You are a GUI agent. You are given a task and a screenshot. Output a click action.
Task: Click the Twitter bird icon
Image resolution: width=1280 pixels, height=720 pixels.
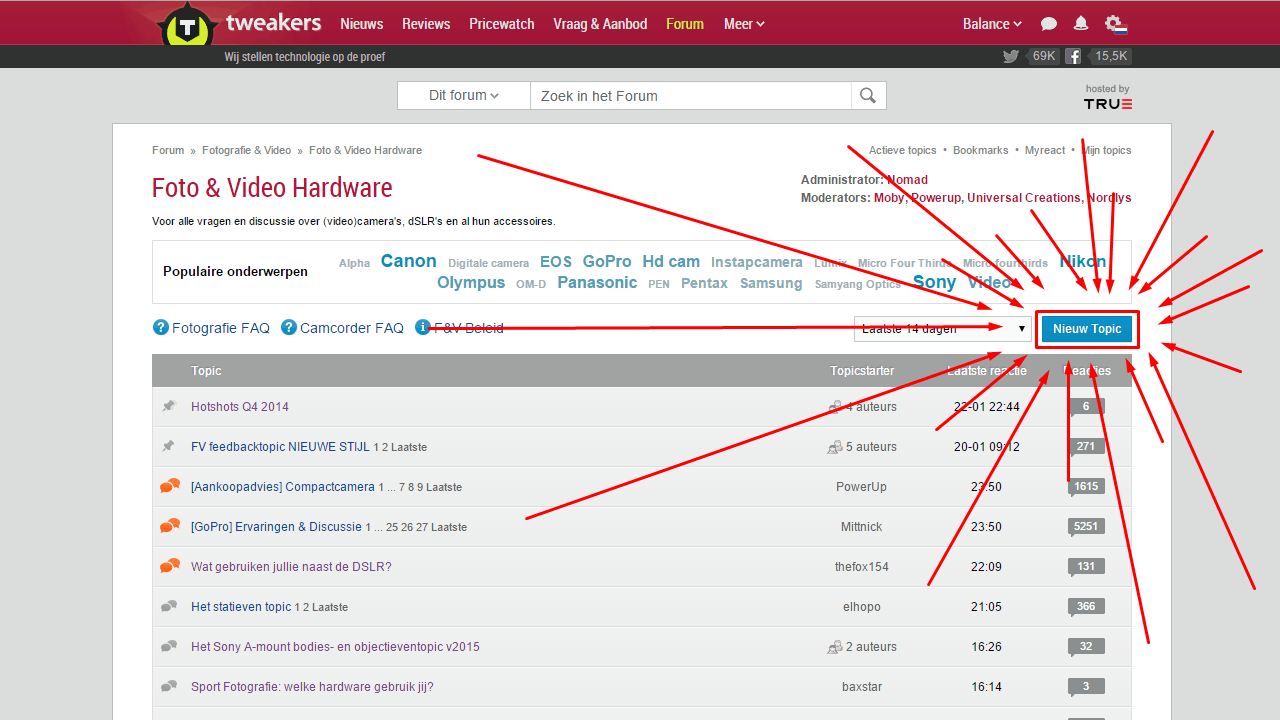point(1011,57)
